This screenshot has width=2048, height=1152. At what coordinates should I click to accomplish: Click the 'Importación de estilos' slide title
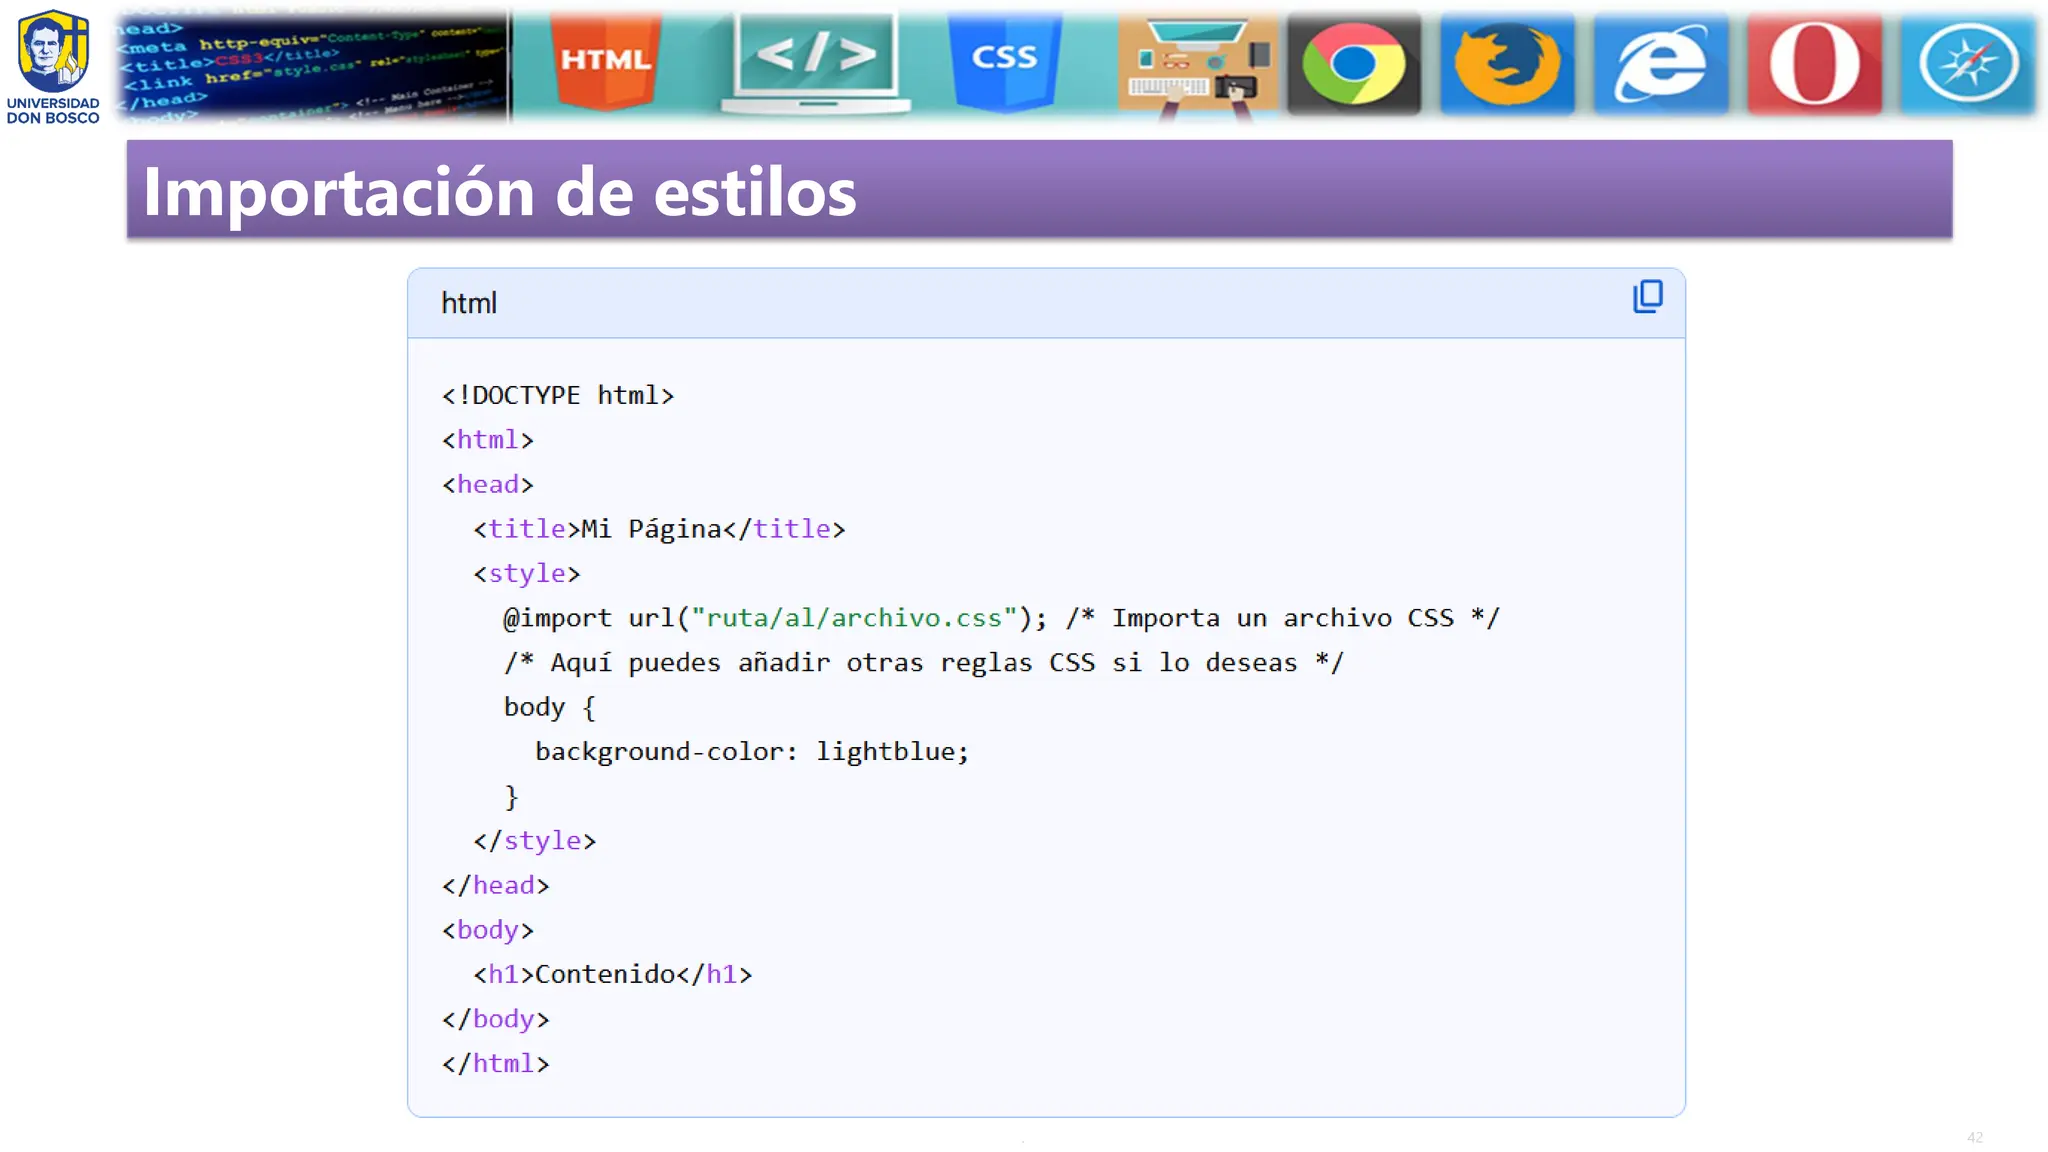pos(500,191)
